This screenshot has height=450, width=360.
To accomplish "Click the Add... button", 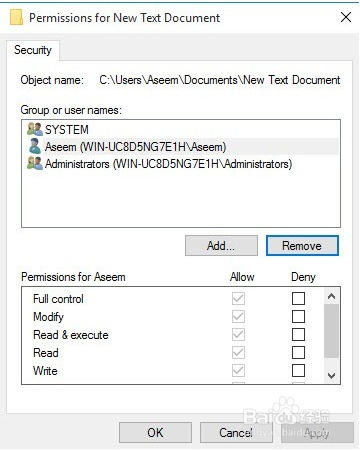I will 221,246.
